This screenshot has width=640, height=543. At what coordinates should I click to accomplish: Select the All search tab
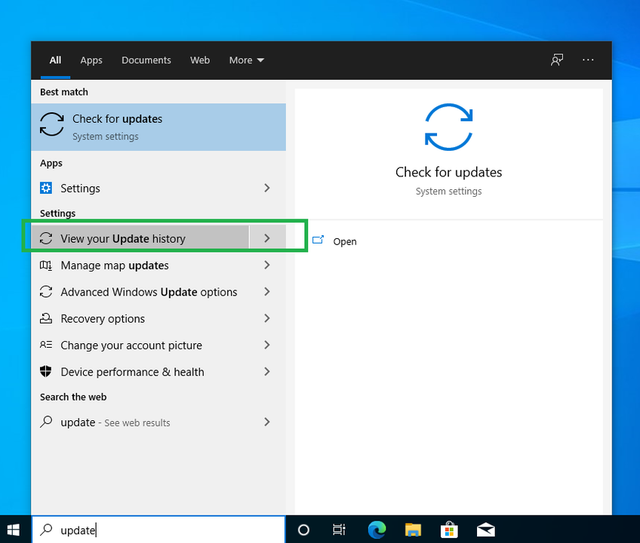(55, 60)
